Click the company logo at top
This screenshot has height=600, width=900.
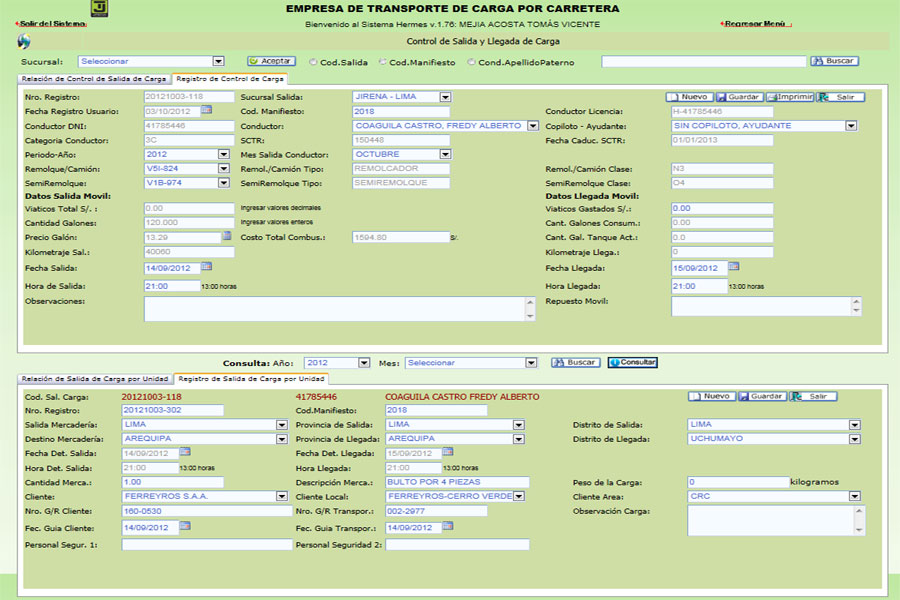99,9
